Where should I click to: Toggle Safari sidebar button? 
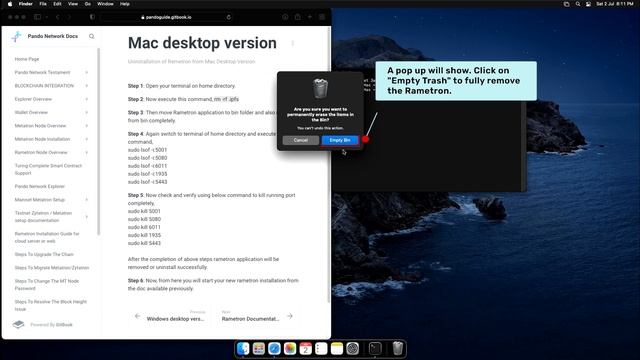(x=37, y=17)
